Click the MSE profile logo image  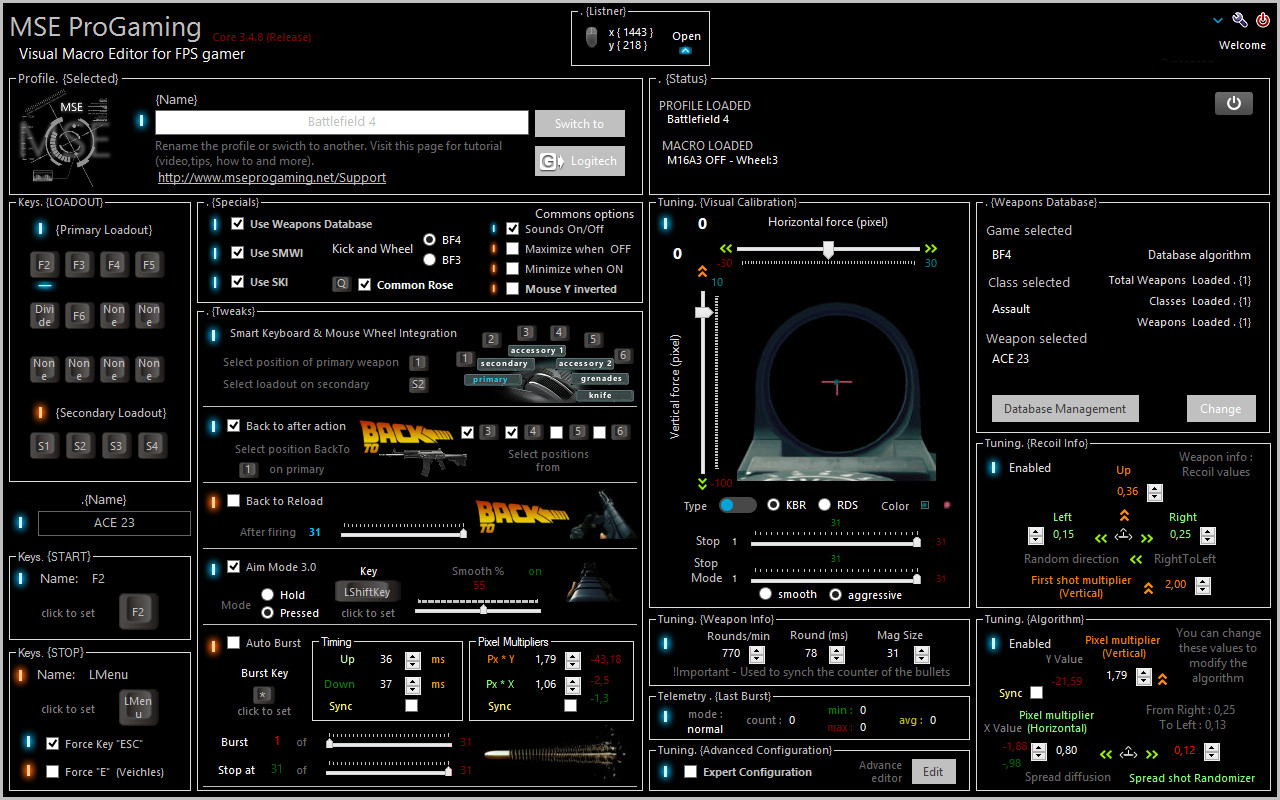click(x=64, y=137)
